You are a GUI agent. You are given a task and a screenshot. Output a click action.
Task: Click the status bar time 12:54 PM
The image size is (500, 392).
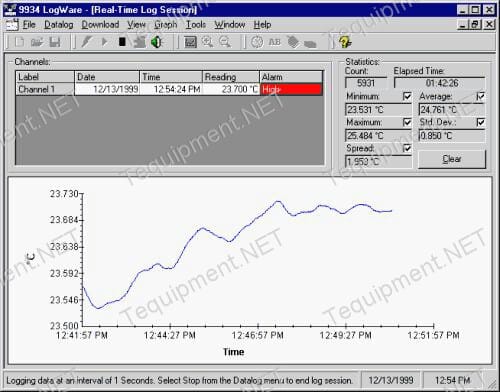453,380
